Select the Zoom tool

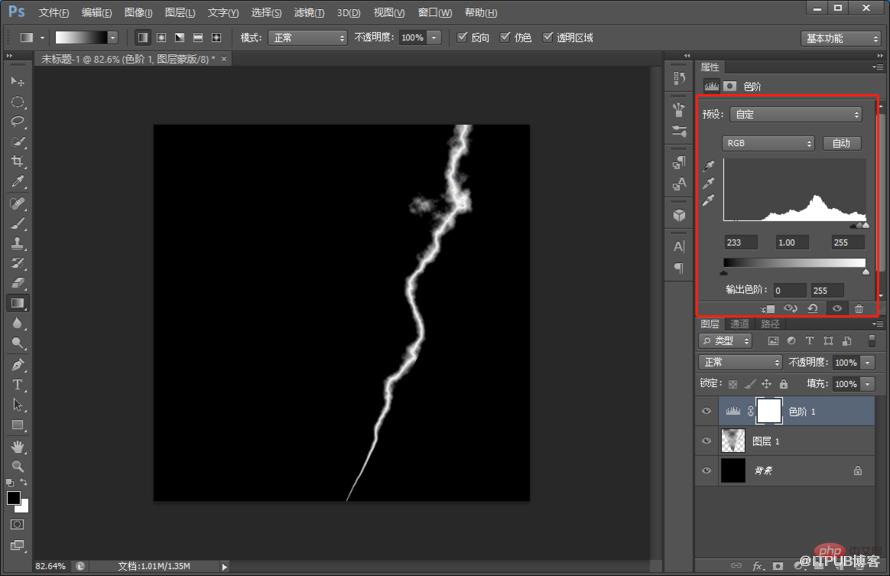tap(18, 466)
